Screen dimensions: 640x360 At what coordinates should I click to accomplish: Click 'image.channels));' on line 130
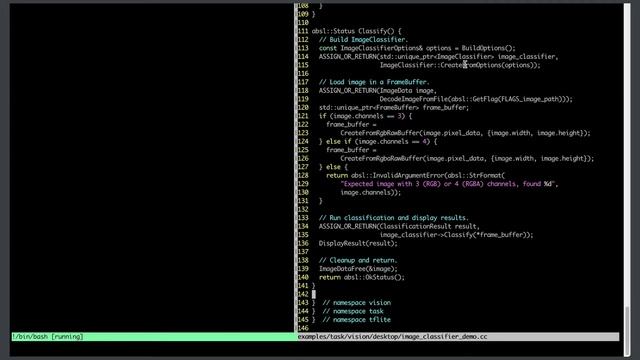click(371, 193)
